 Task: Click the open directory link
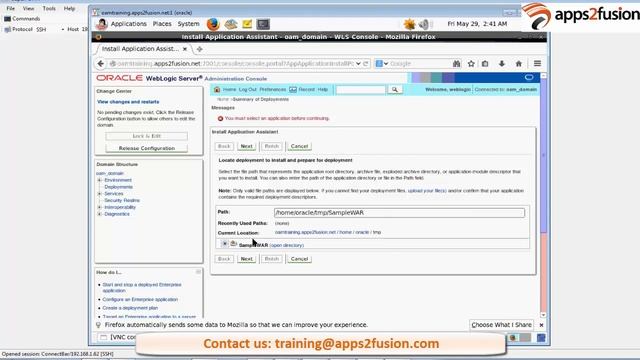click(287, 245)
